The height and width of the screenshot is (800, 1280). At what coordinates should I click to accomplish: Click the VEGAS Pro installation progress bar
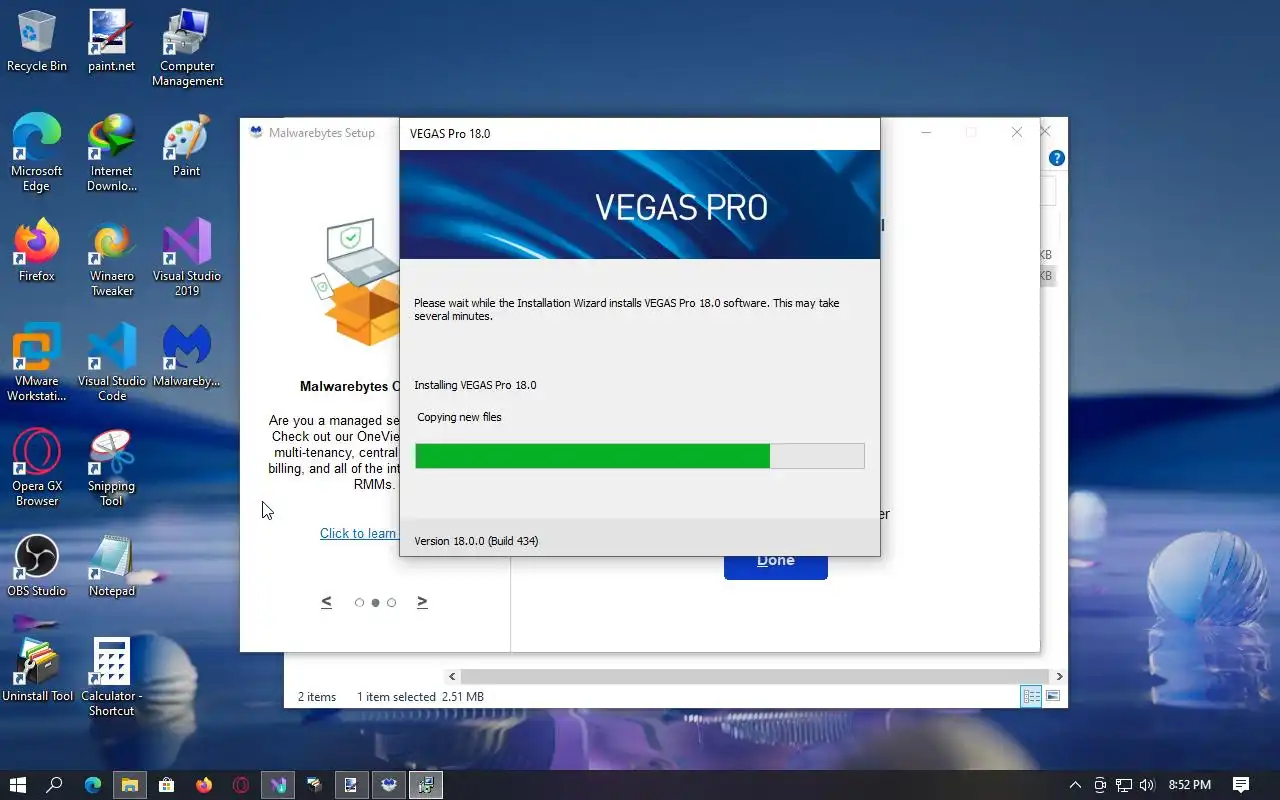coord(640,456)
